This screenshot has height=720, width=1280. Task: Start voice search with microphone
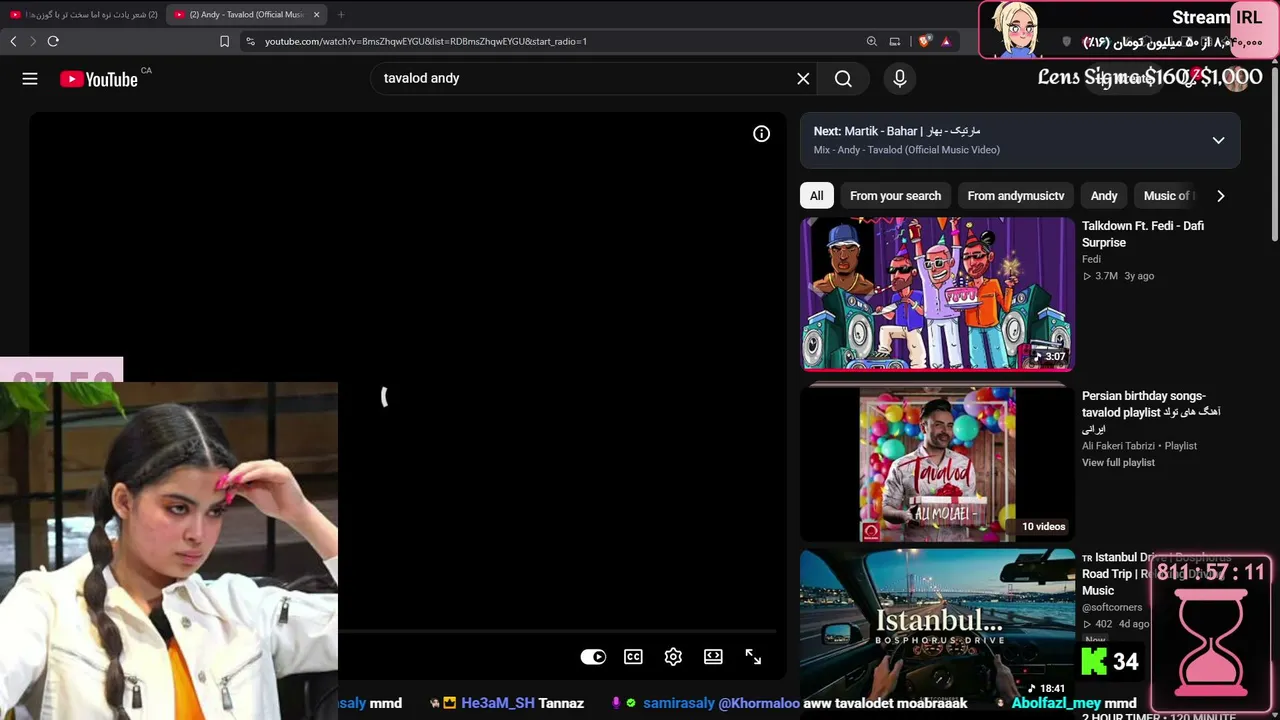click(x=900, y=79)
